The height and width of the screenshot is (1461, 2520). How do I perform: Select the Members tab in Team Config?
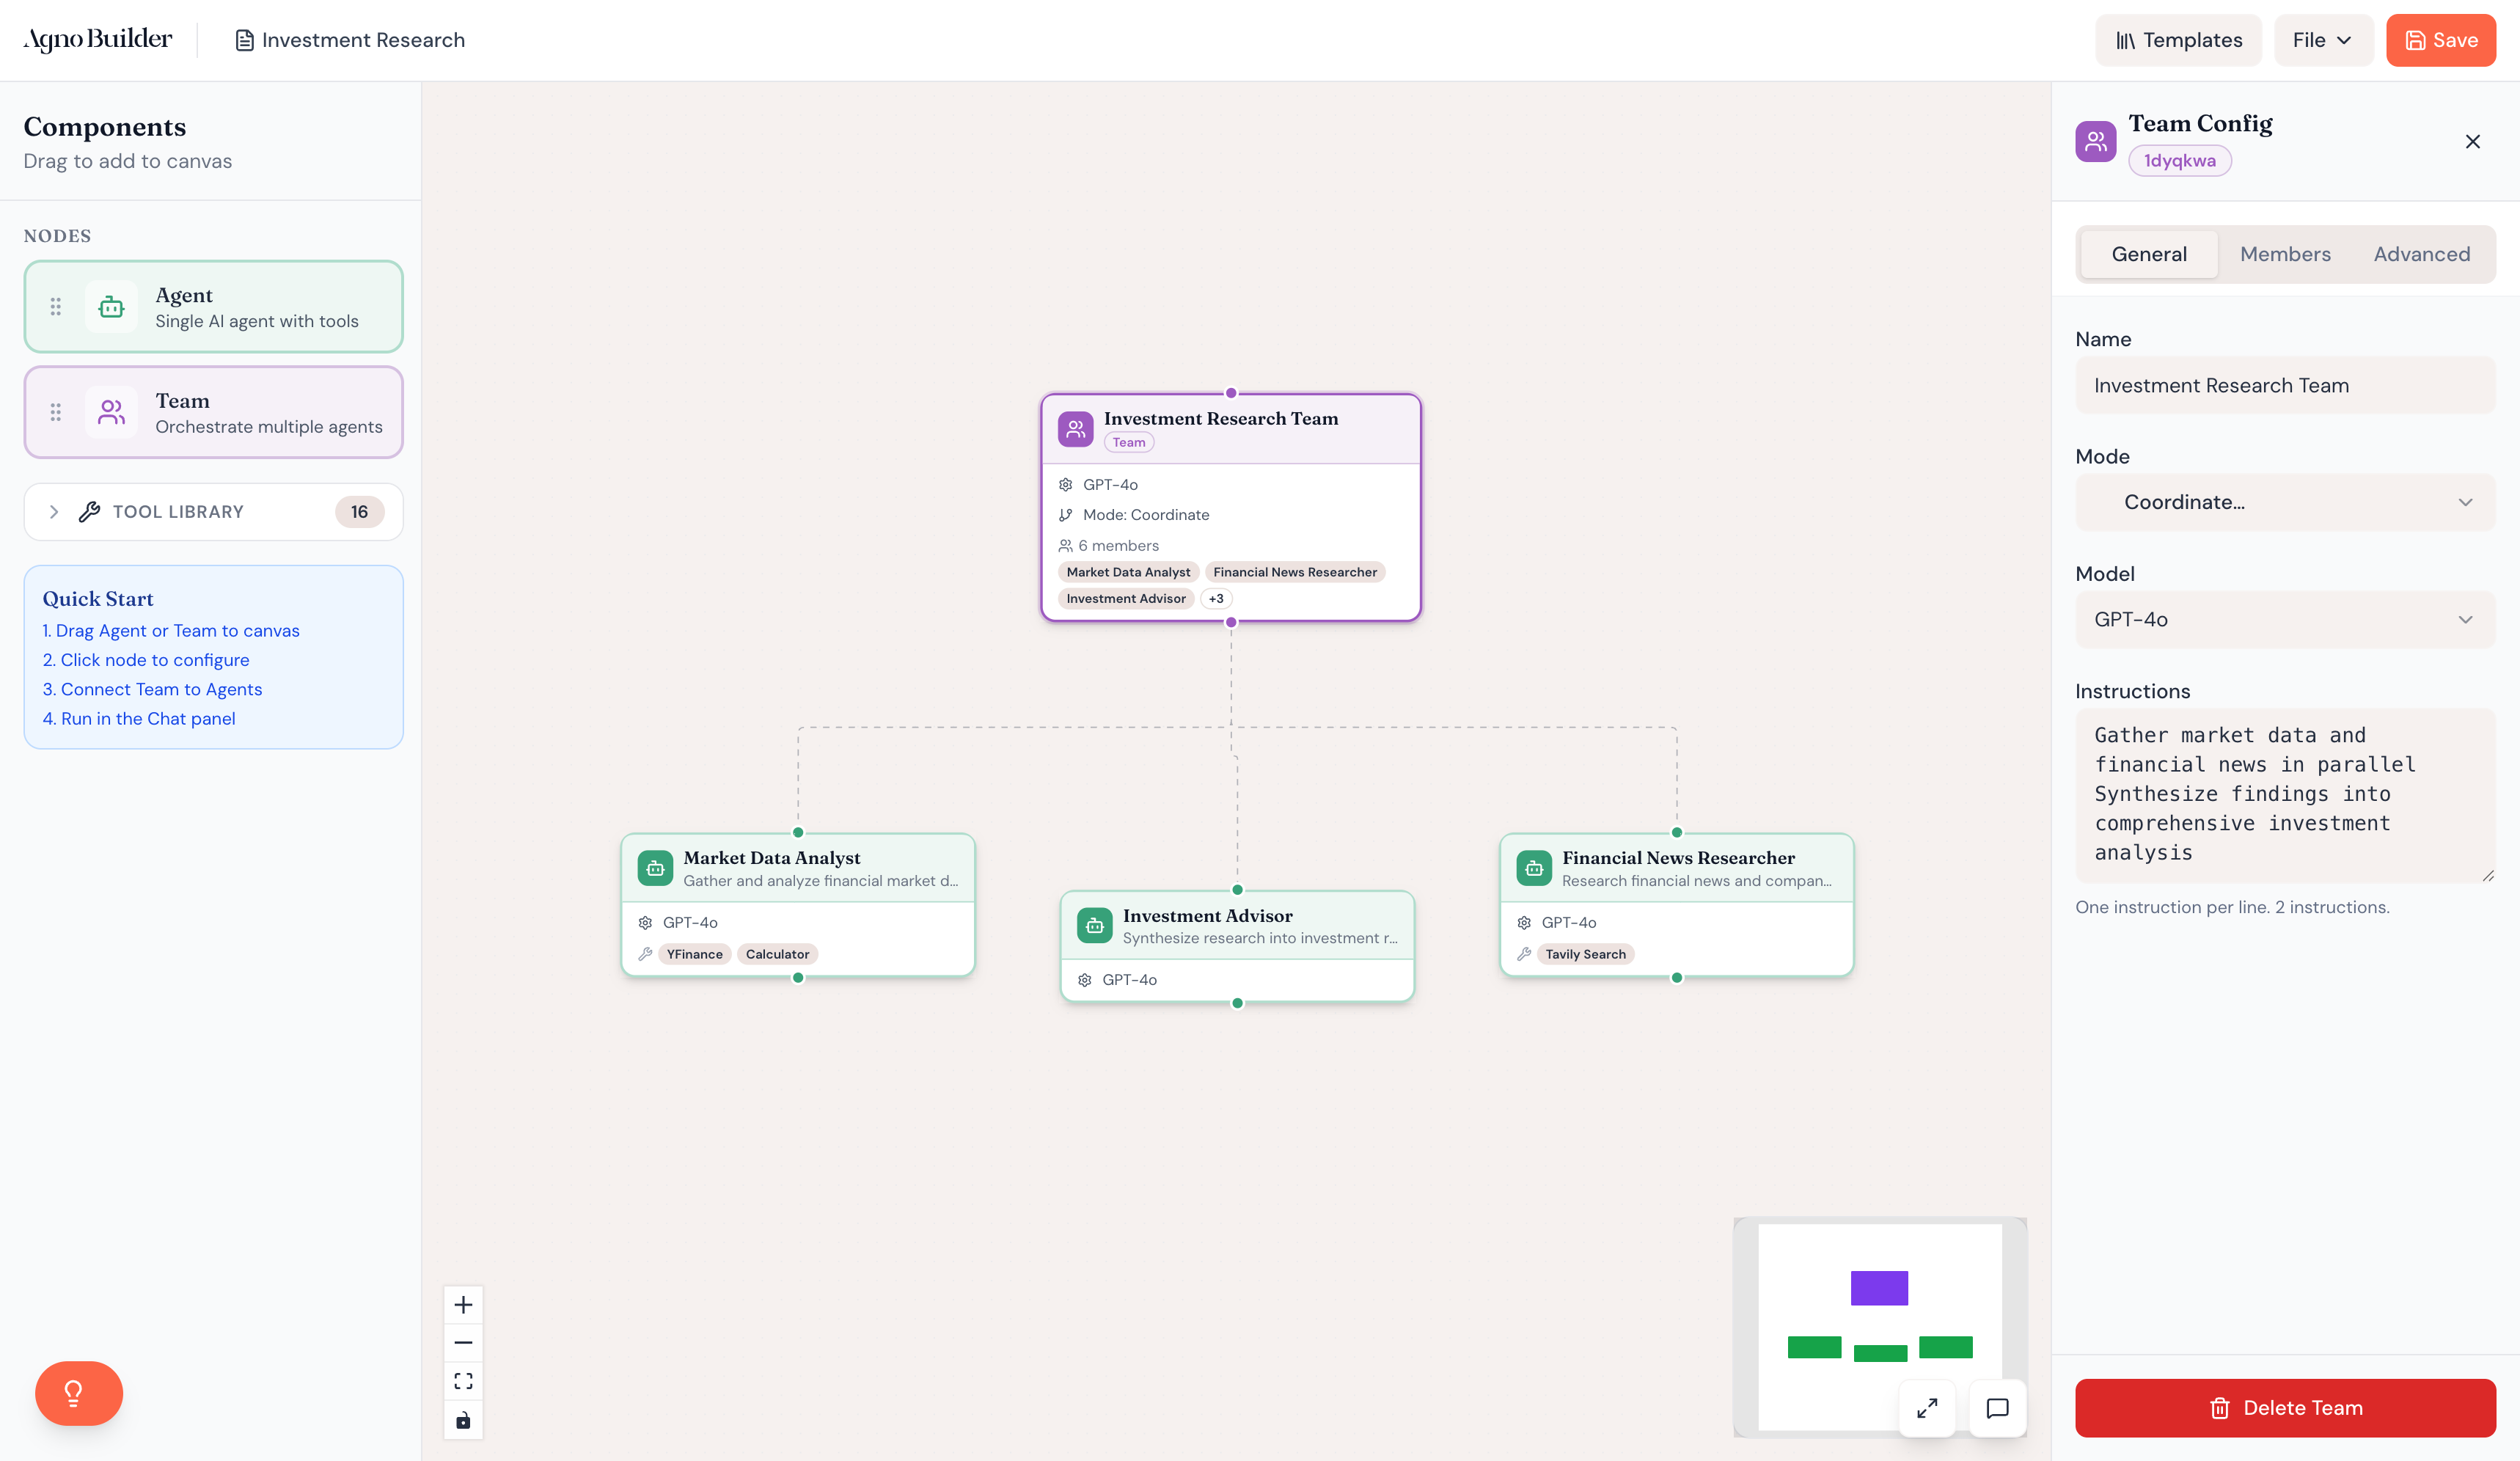(2285, 254)
